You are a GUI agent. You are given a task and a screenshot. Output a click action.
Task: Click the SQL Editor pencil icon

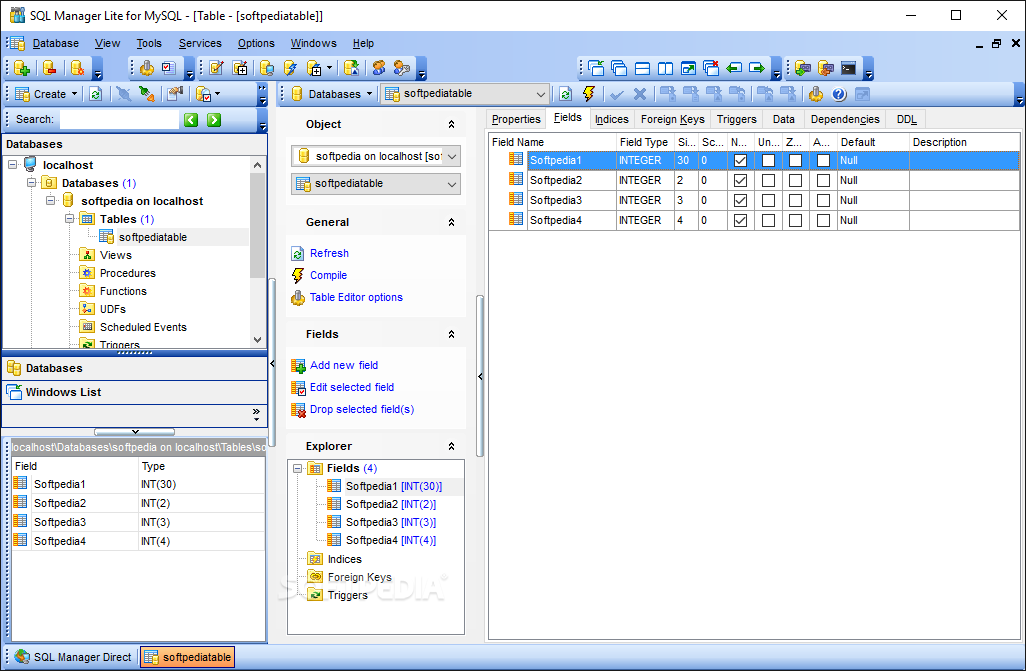coord(217,68)
